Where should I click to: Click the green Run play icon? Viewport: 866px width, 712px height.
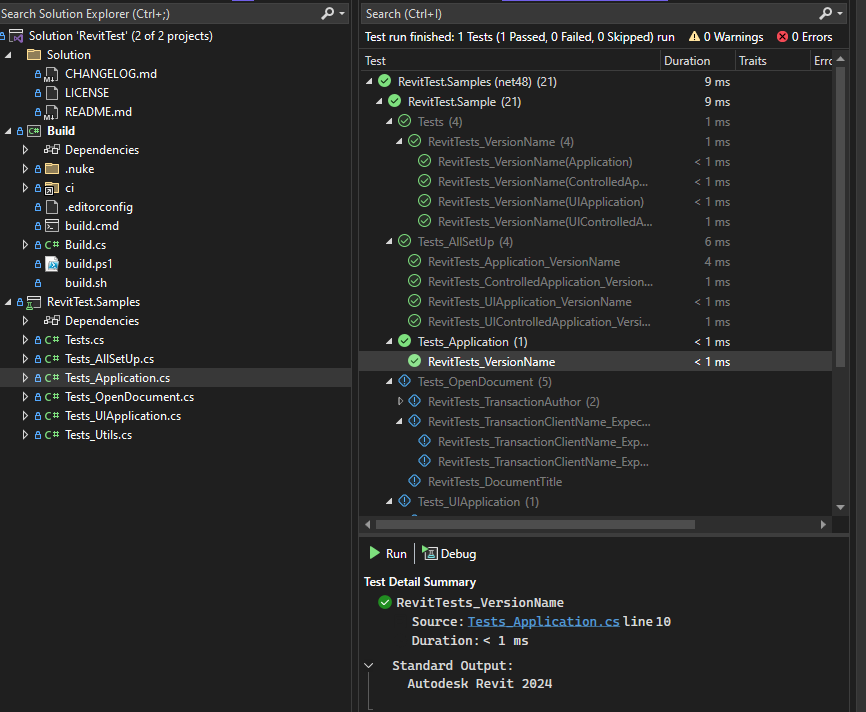[x=375, y=553]
